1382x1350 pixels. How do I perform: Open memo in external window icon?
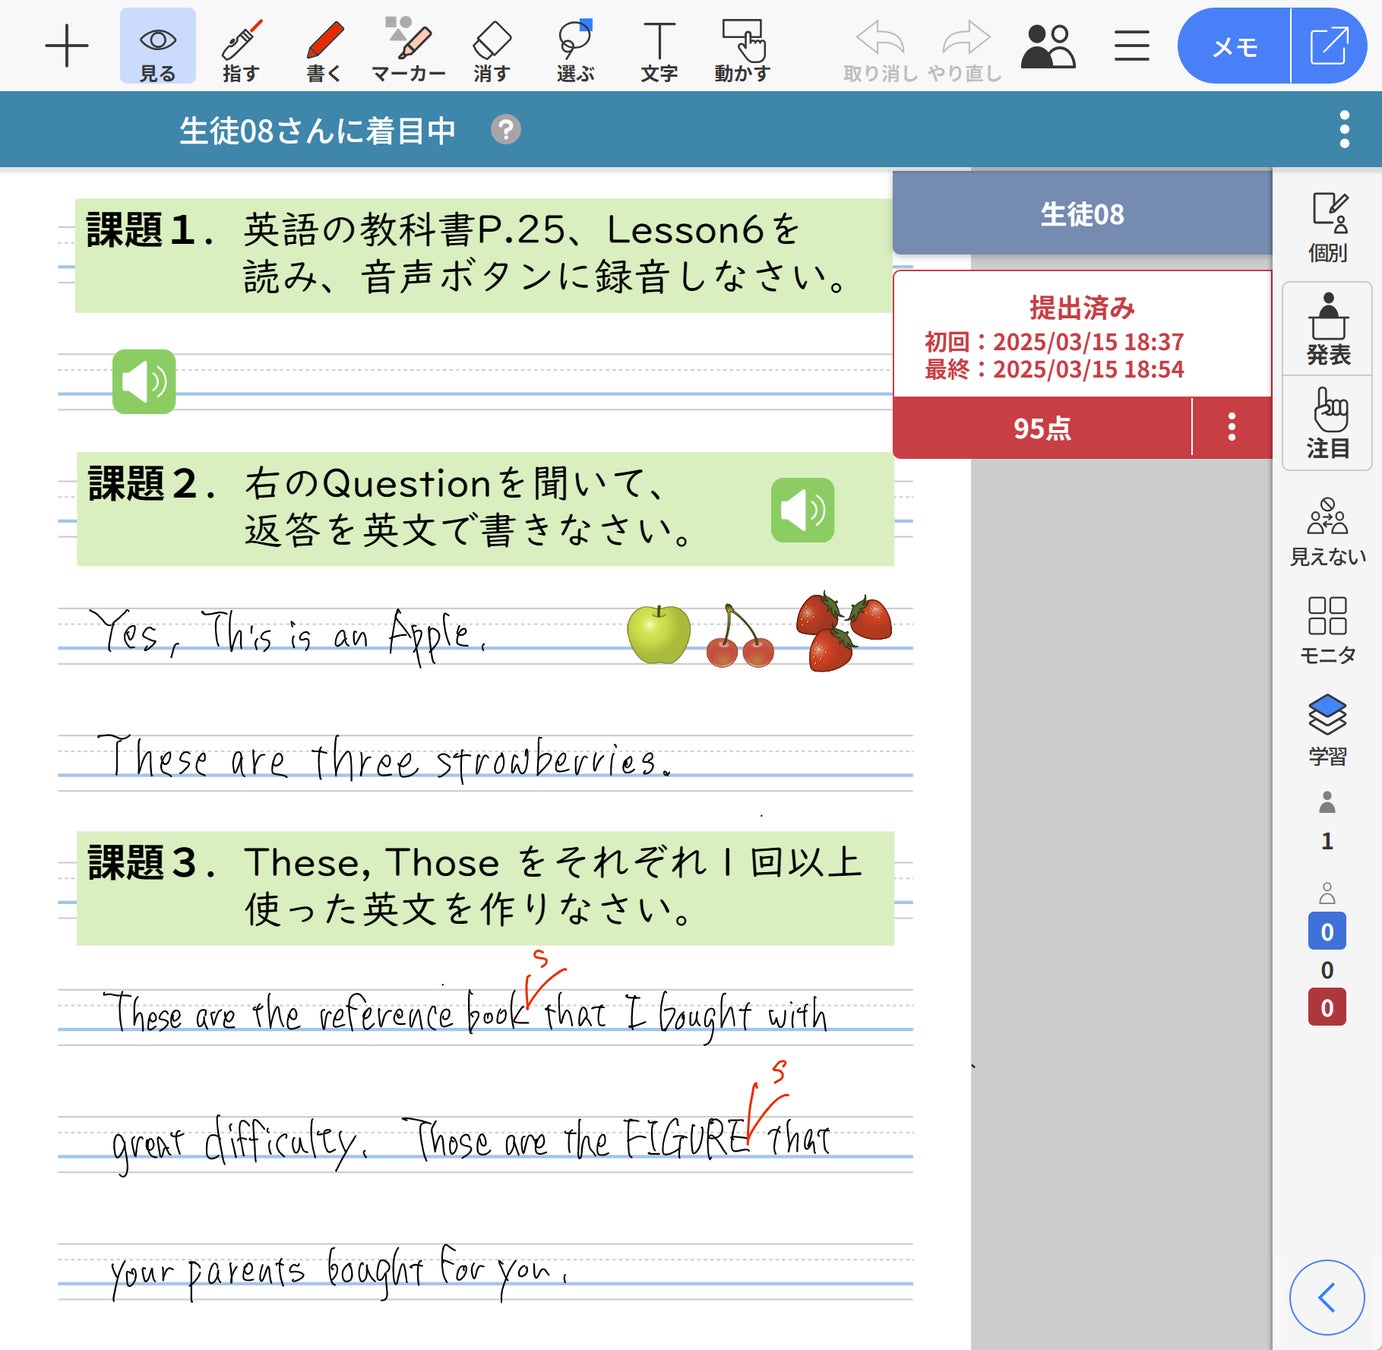click(x=1329, y=46)
